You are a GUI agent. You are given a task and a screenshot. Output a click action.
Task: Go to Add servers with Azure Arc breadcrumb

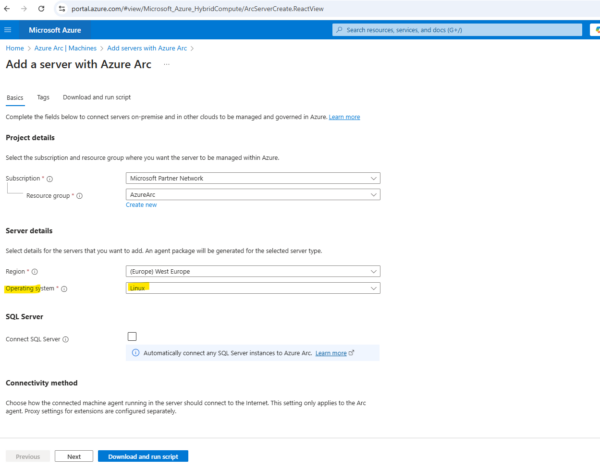click(x=147, y=48)
